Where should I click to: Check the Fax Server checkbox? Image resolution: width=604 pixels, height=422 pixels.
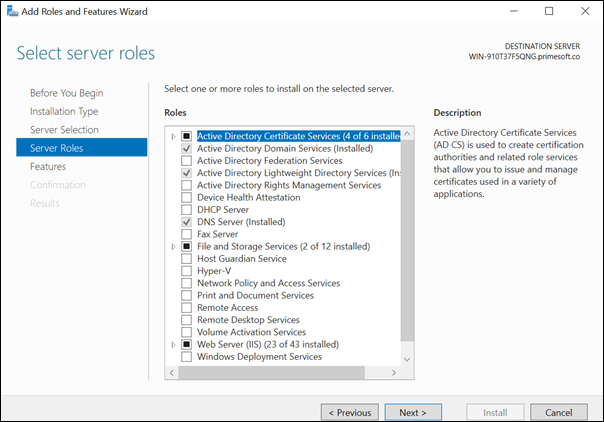click(x=186, y=234)
